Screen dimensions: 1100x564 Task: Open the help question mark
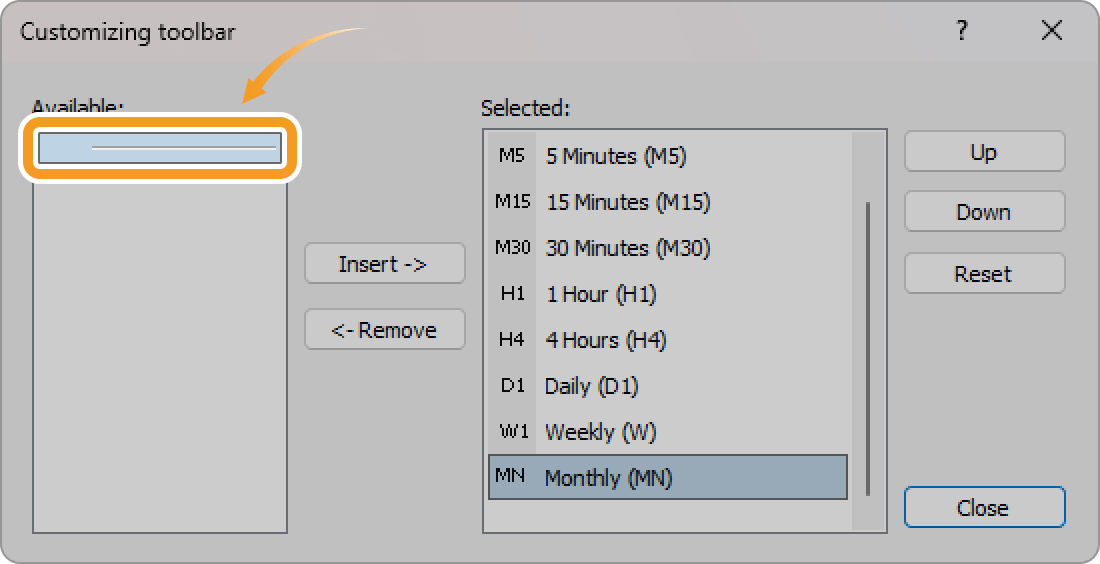point(962,31)
